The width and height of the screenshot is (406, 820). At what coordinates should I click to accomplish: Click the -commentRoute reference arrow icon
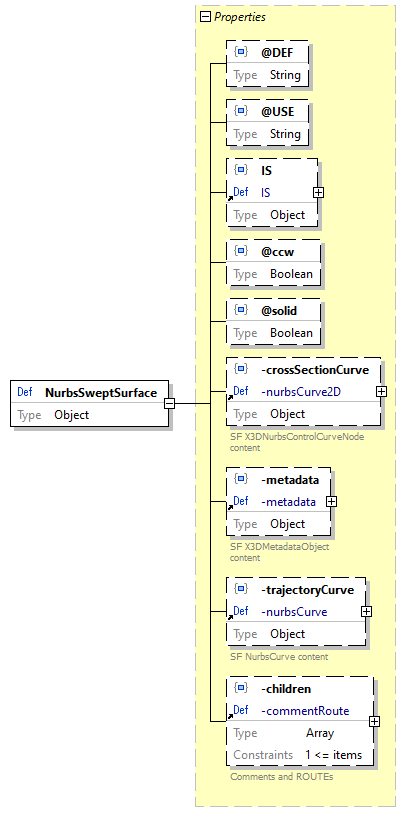230,716
